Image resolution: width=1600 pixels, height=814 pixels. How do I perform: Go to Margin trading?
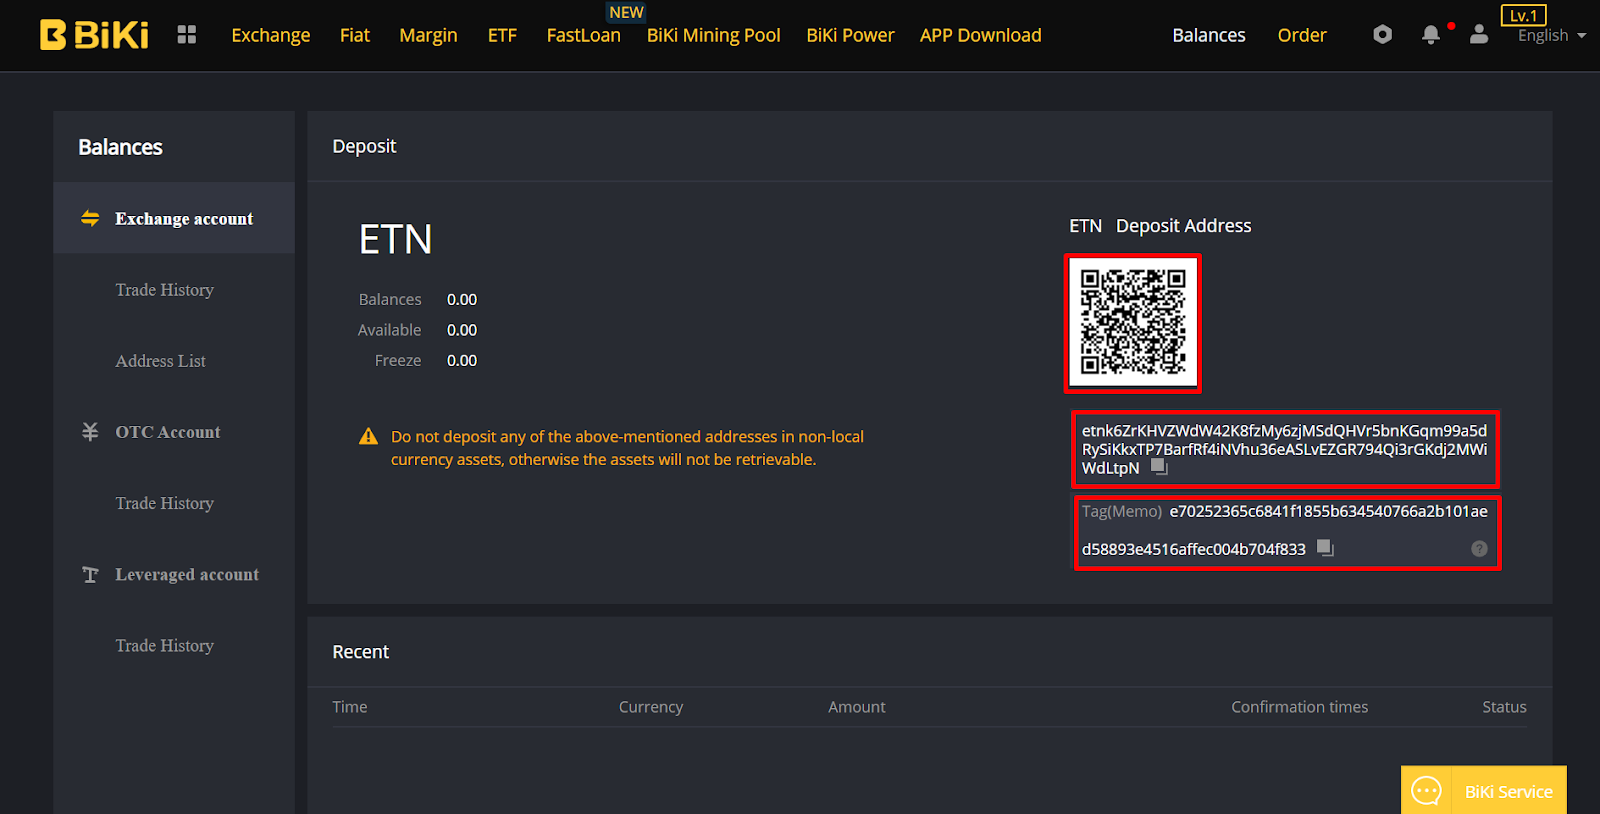pyautogui.click(x=428, y=36)
